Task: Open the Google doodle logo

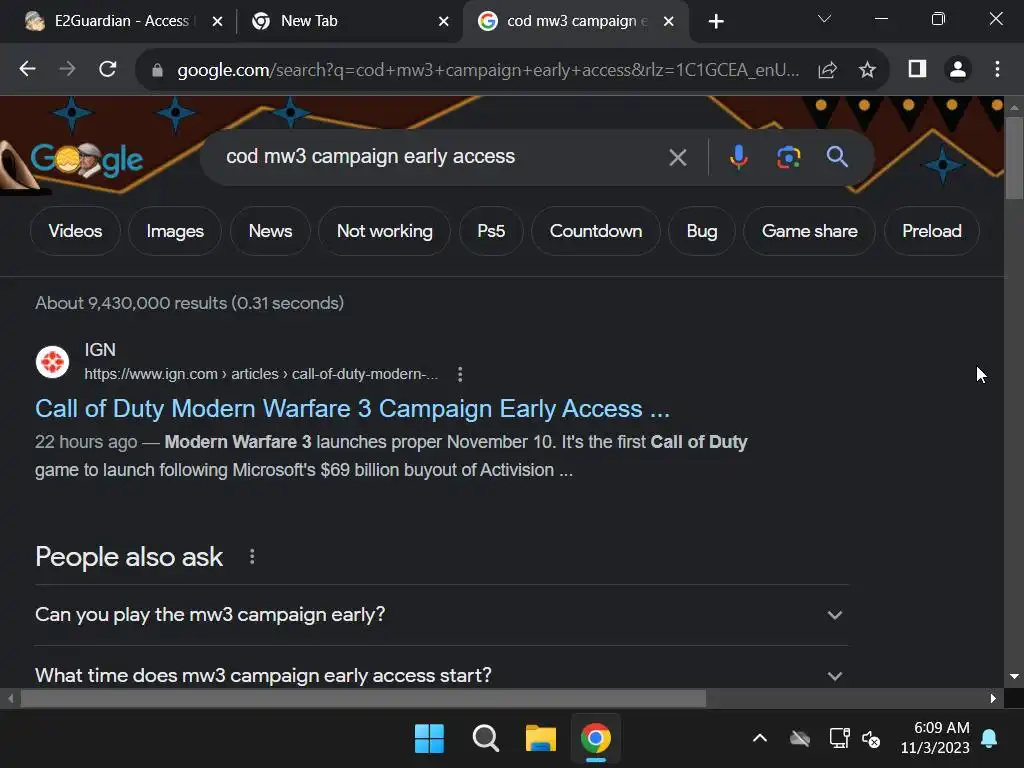Action: (86, 159)
